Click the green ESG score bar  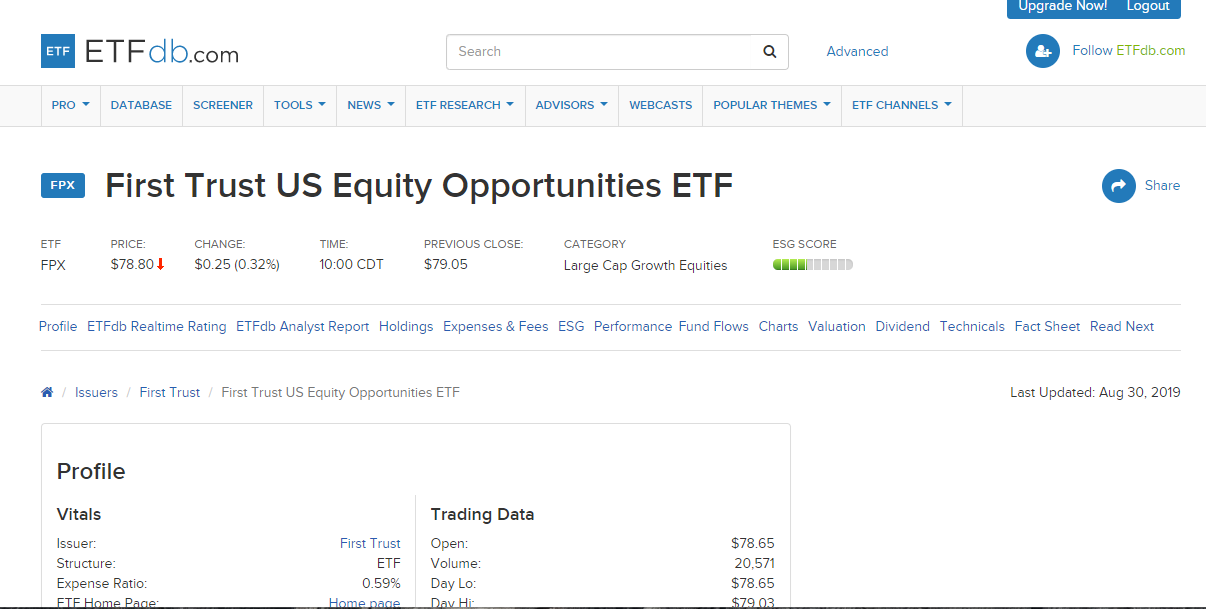click(812, 265)
